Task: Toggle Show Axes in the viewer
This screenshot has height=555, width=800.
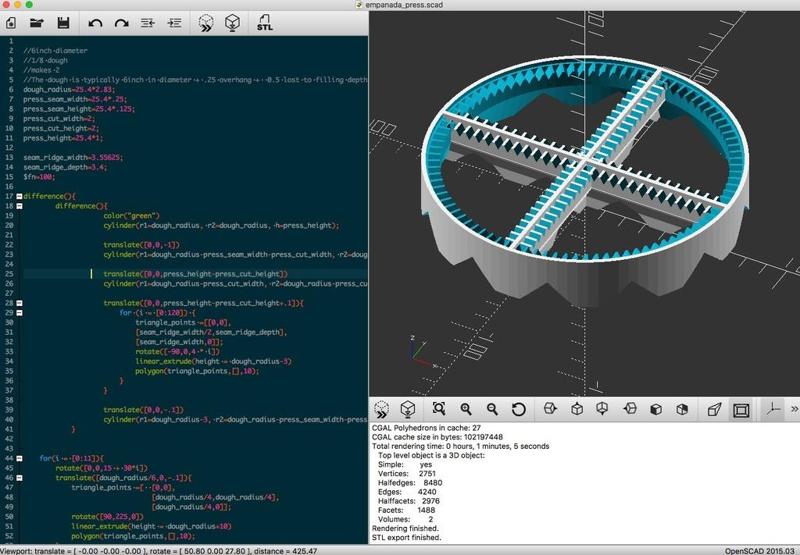Action: click(772, 409)
